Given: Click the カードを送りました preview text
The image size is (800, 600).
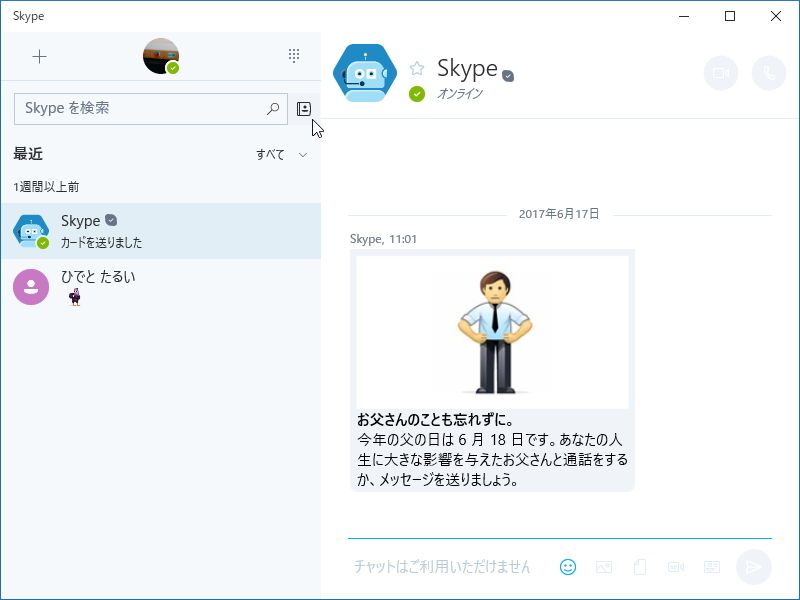Looking at the screenshot, I should point(102,242).
